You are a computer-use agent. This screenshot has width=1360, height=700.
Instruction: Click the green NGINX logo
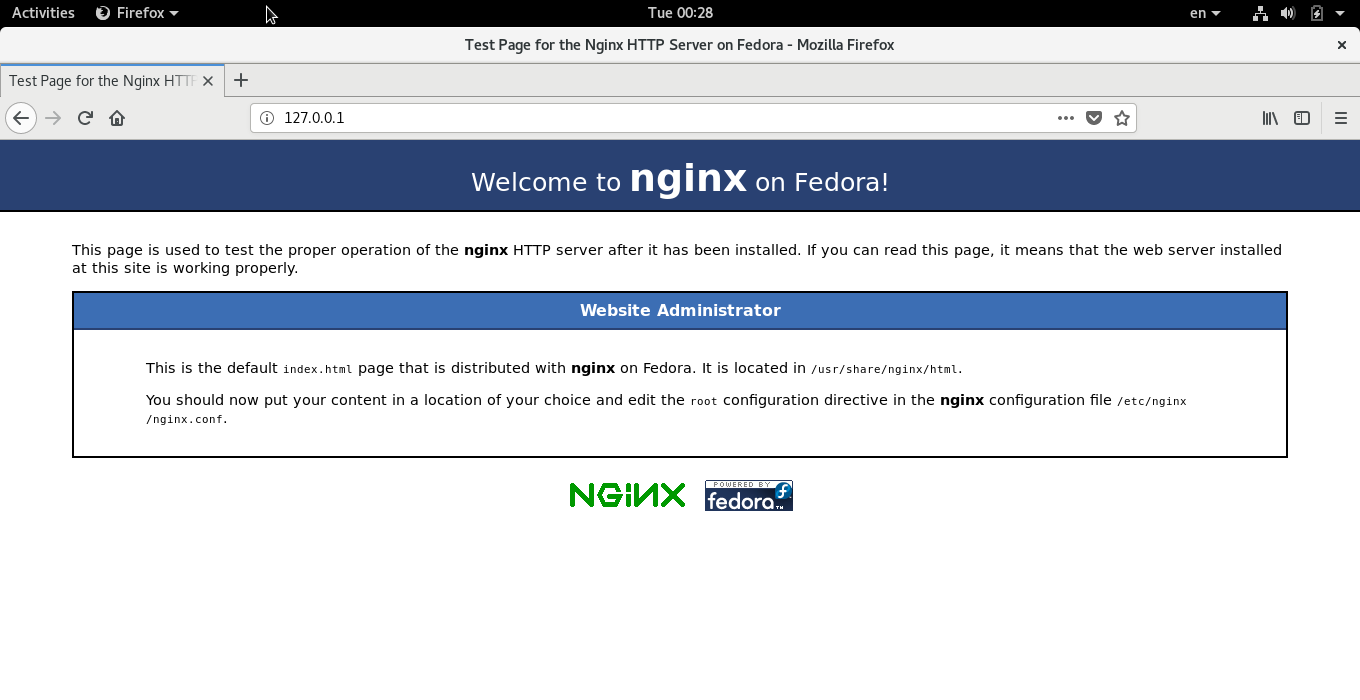coord(627,495)
